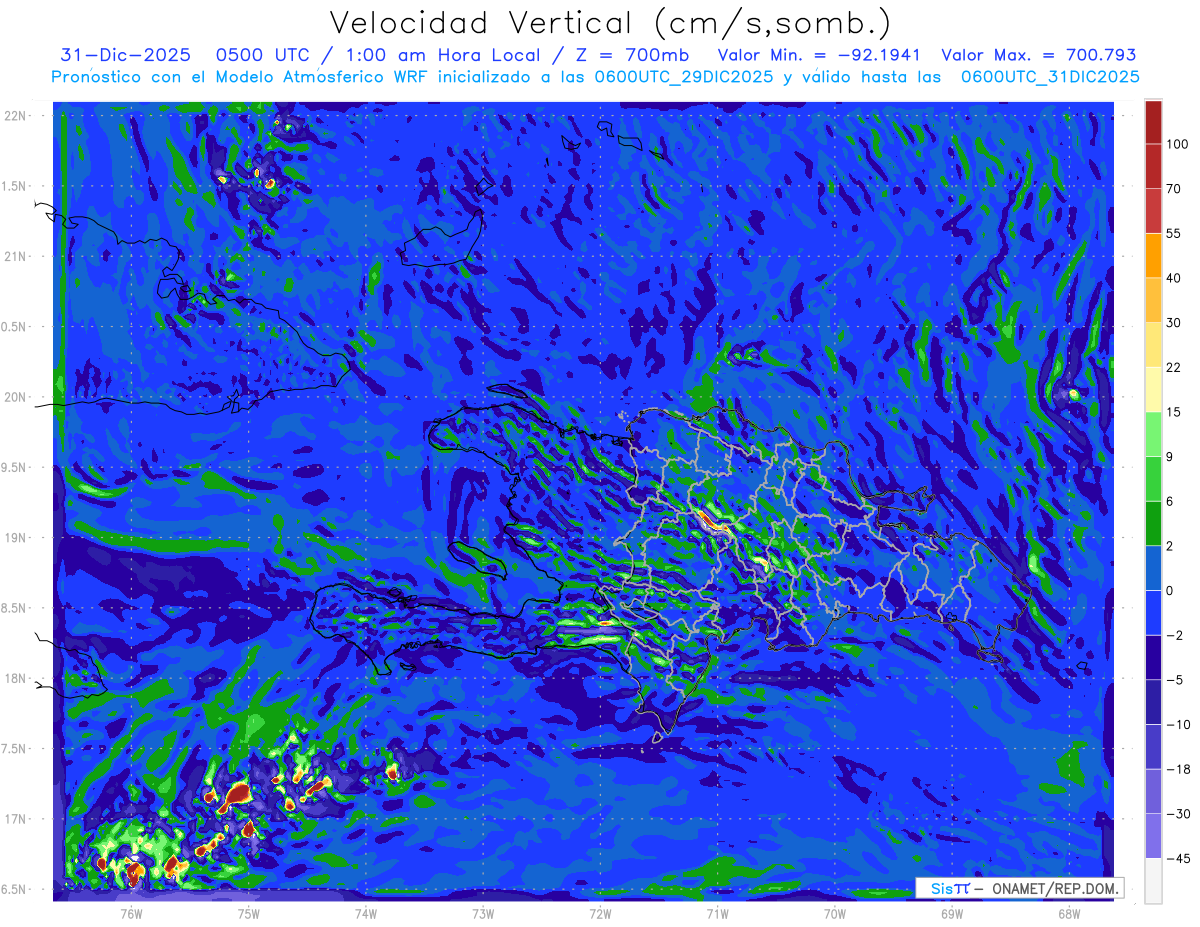Select the red swatch between 100 and 70
This screenshot has height=927, width=1200.
coord(1153,166)
